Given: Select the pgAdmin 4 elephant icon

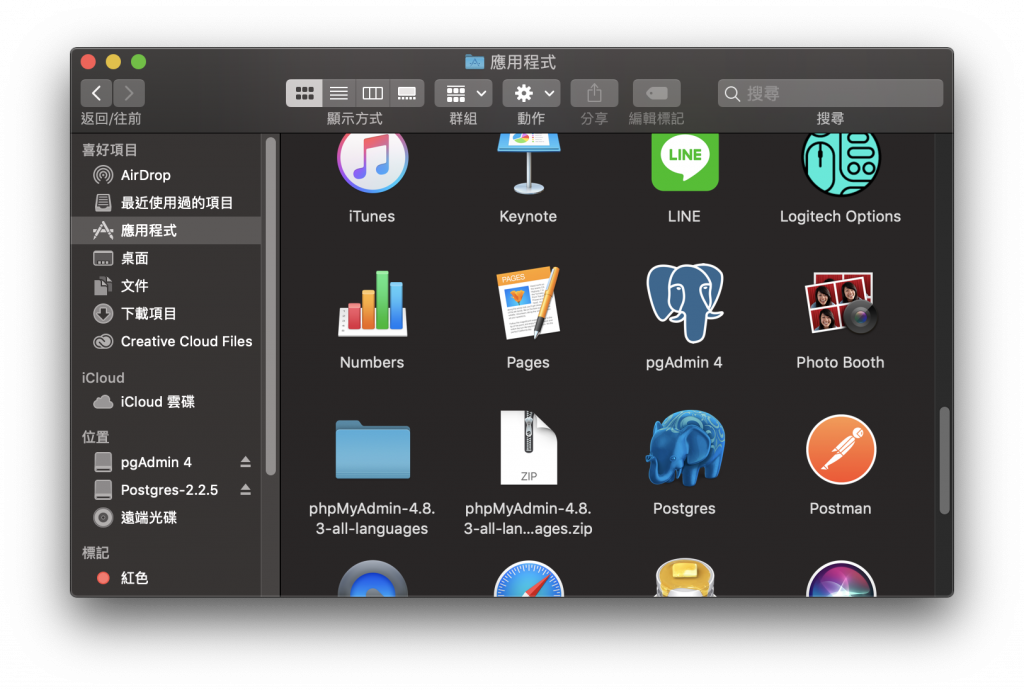Looking at the screenshot, I should (x=684, y=303).
